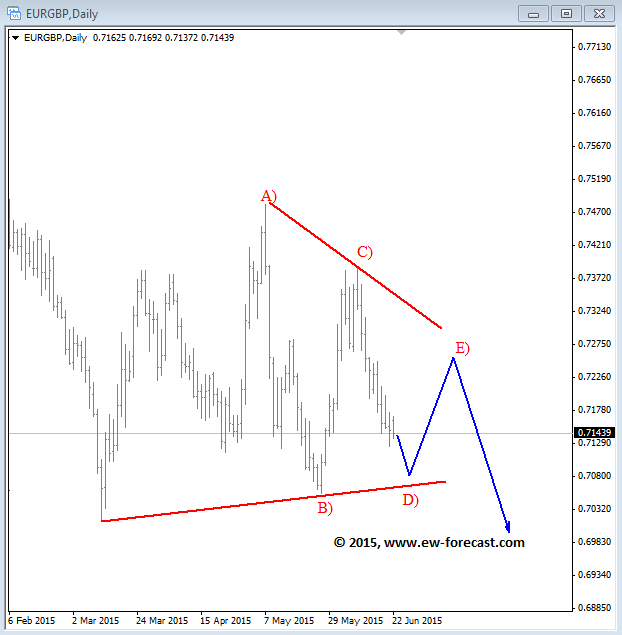The image size is (622, 635).
Task: Click price level 0.68850 on scale
Action: tap(594, 608)
